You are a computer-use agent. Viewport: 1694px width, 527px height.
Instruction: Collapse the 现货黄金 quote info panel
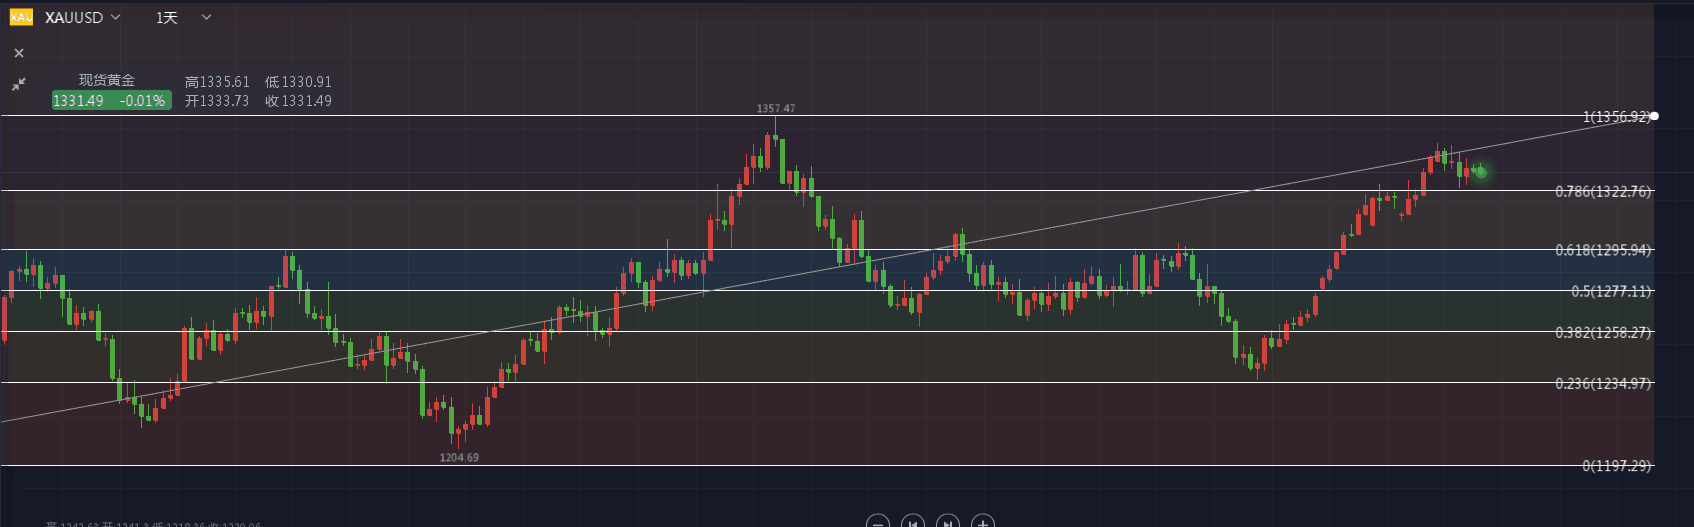pos(19,84)
